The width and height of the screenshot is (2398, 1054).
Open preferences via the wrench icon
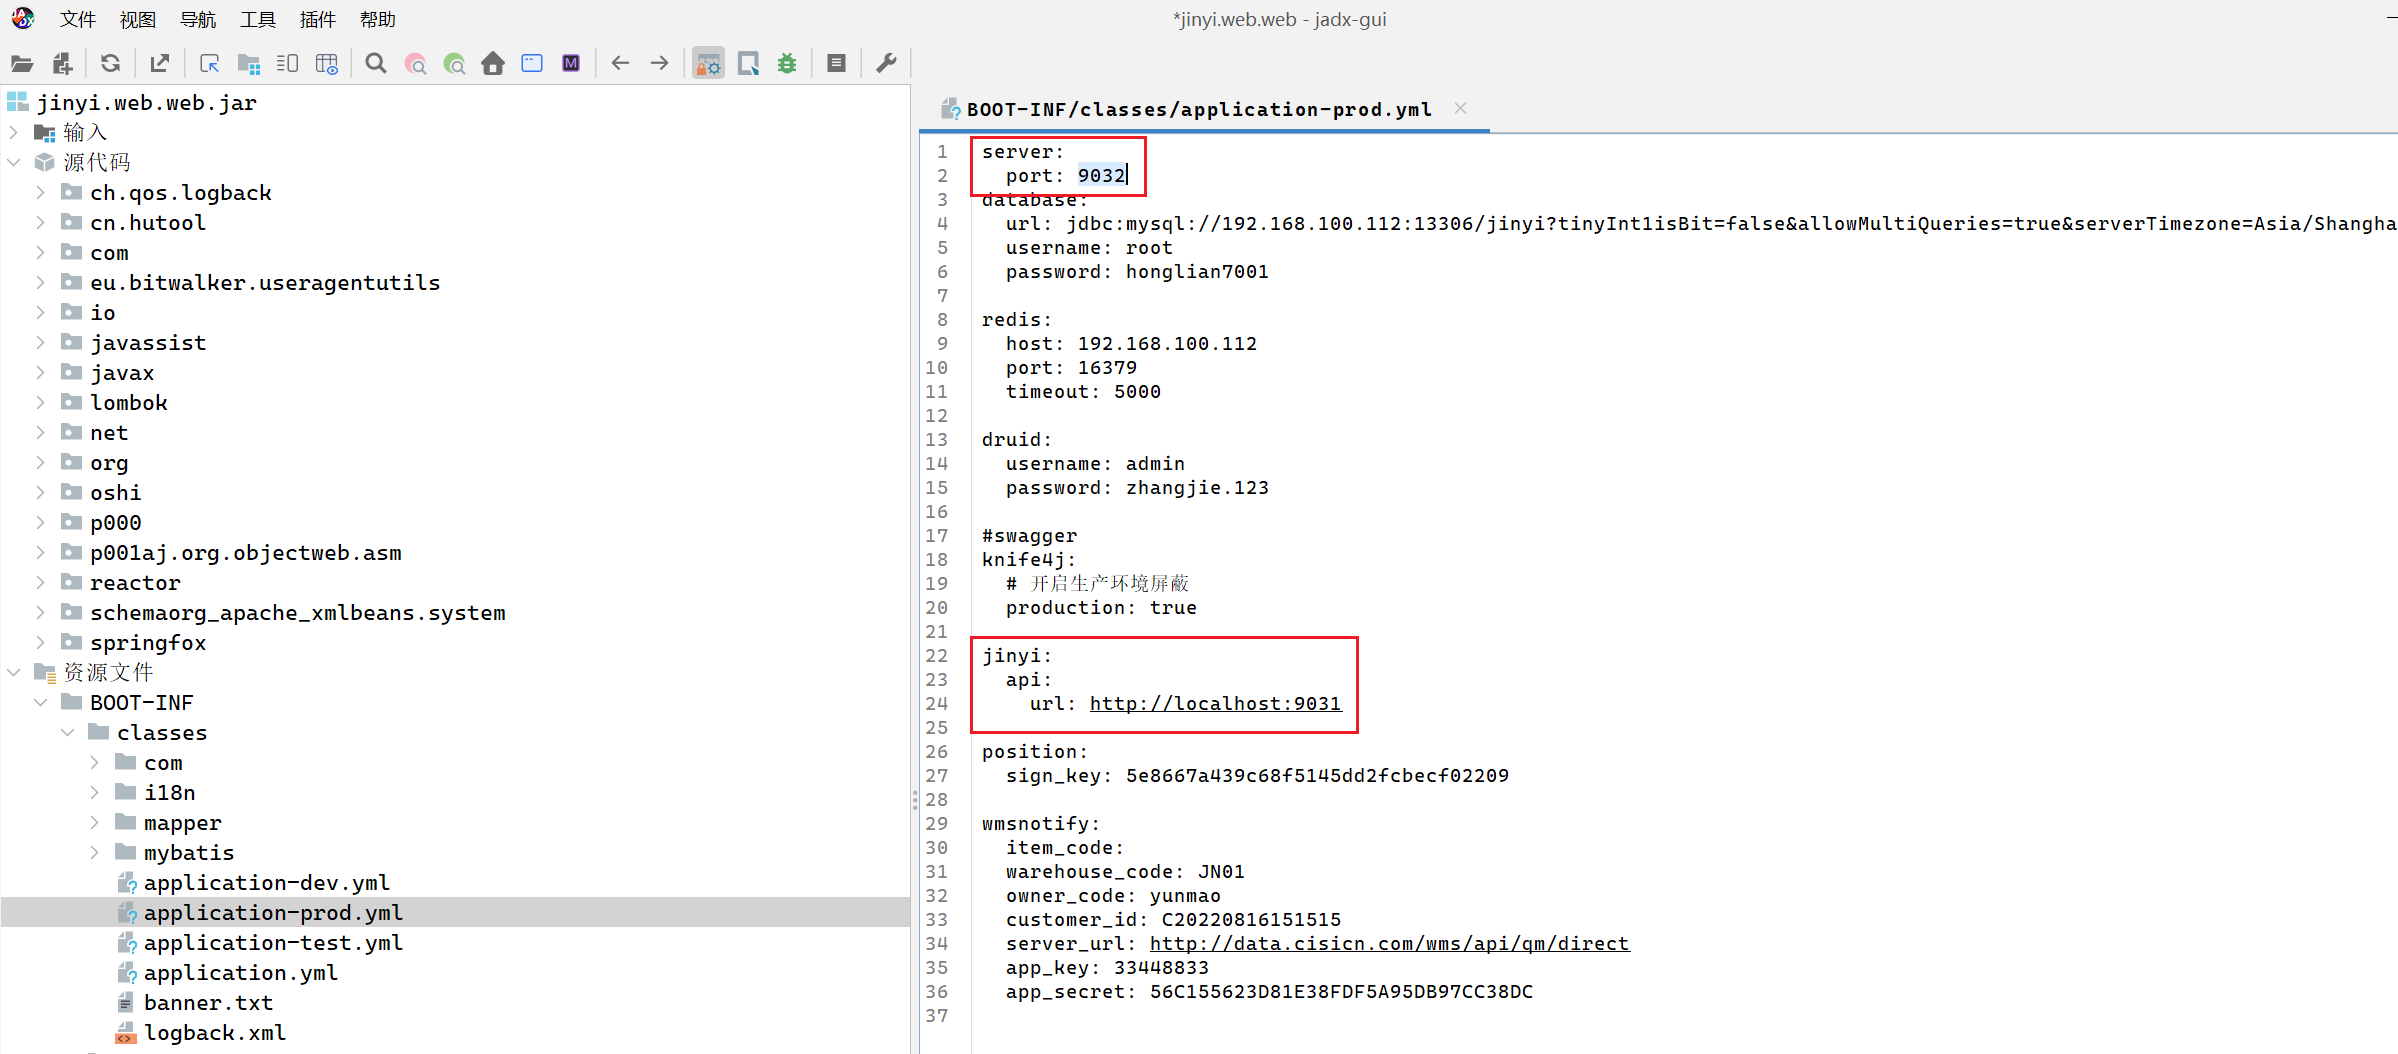coord(886,64)
